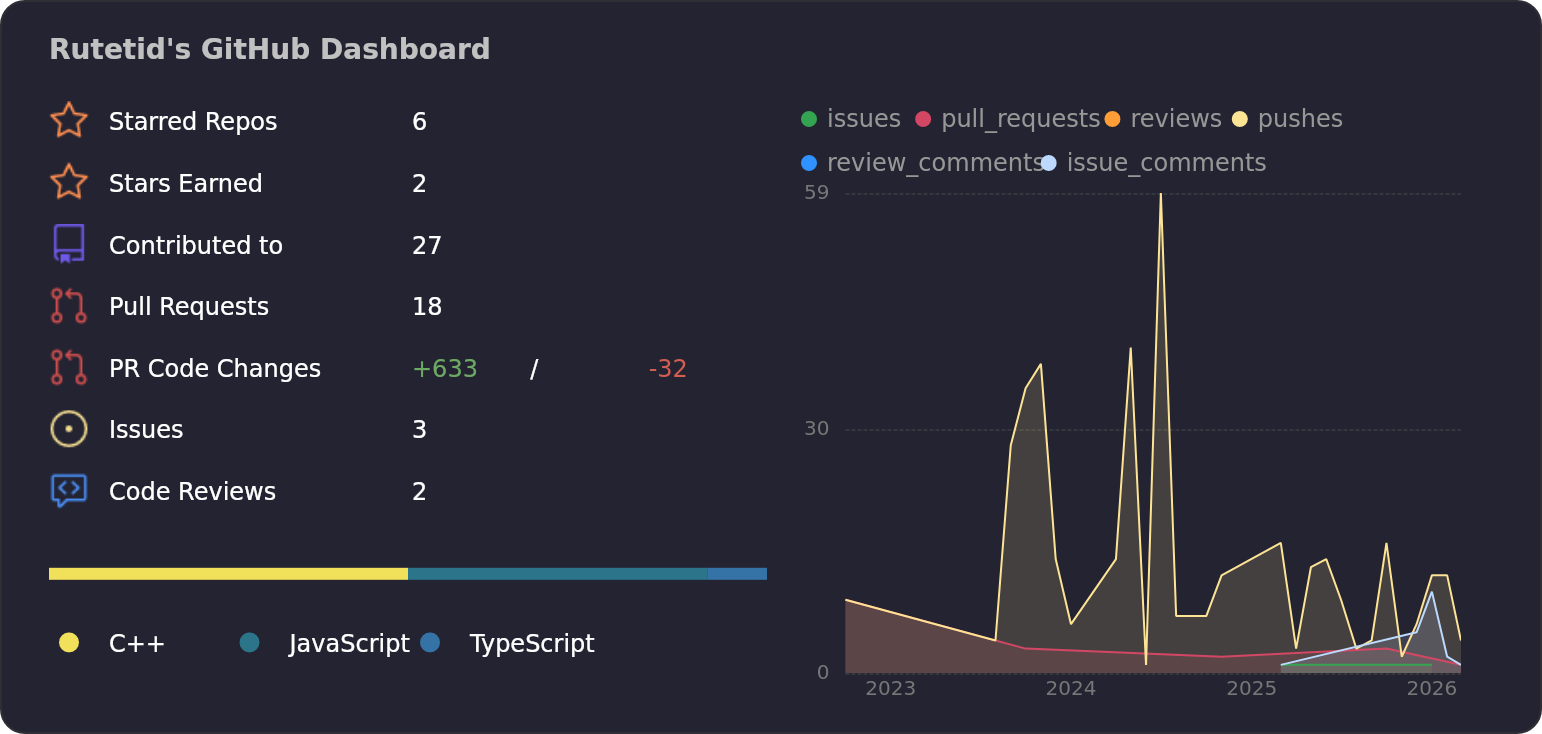Click the PR Code Changes branch icon

(x=68, y=367)
